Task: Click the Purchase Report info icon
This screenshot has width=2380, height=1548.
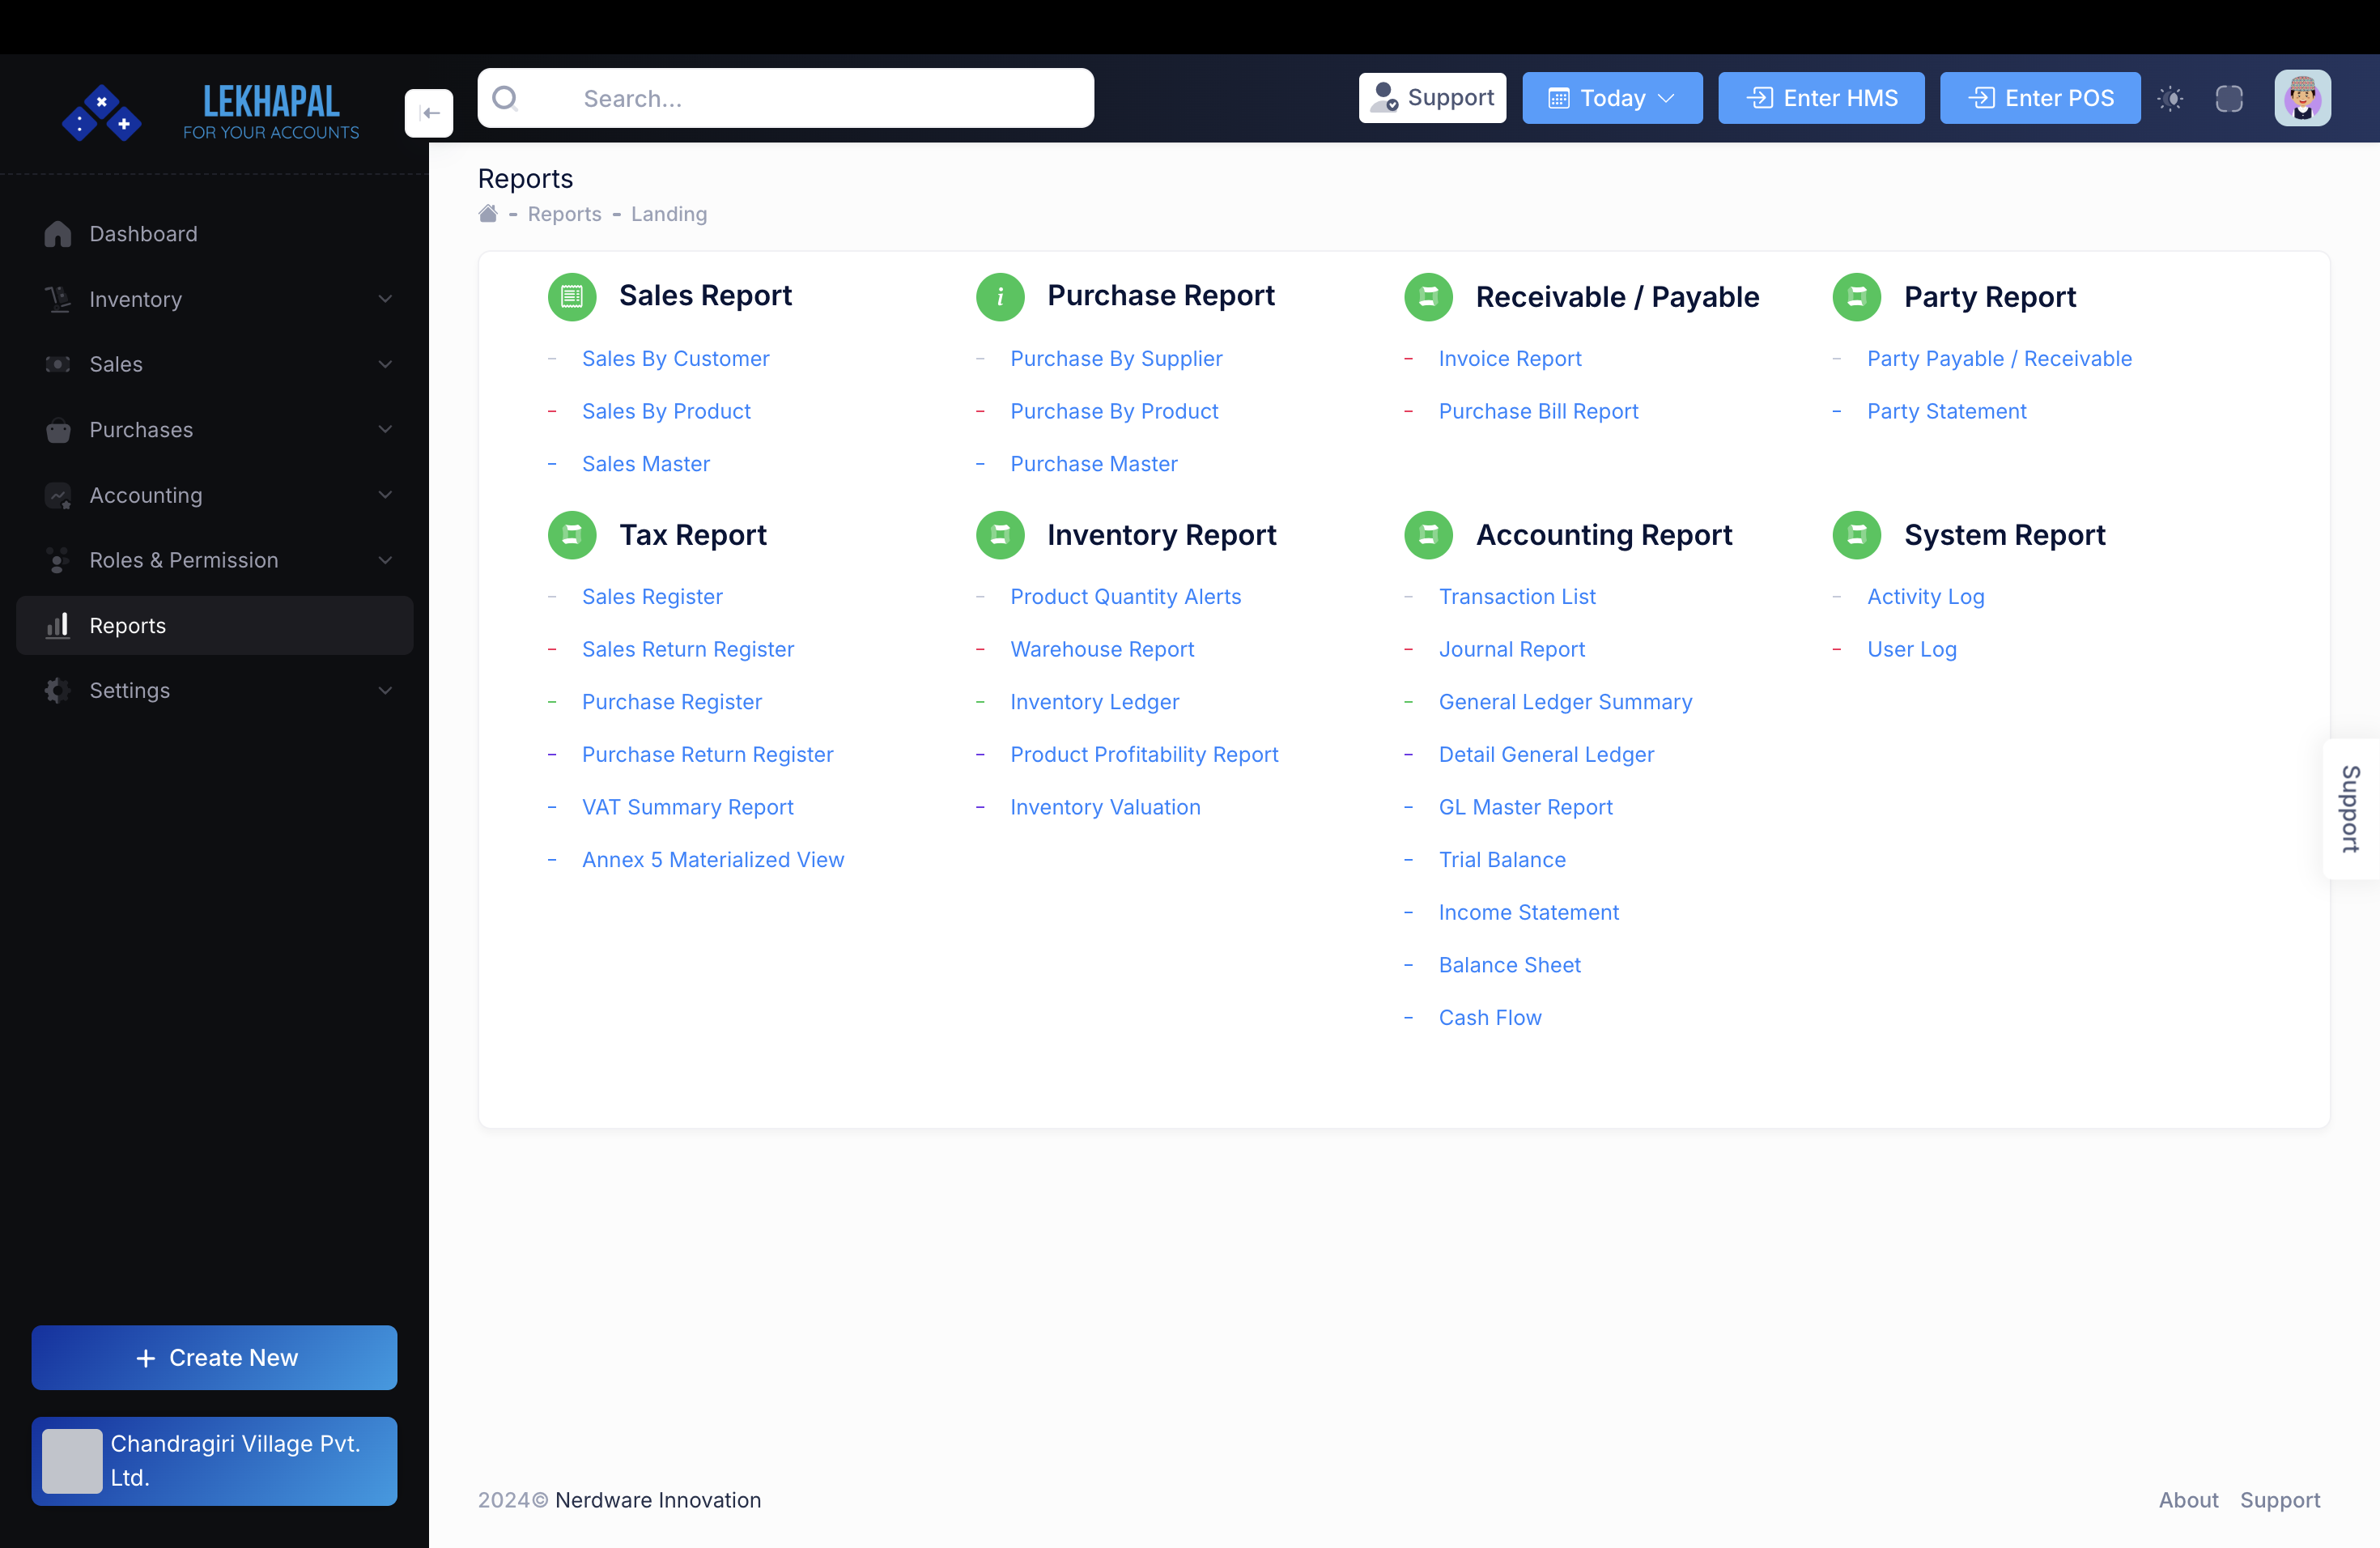Action: pos(999,296)
